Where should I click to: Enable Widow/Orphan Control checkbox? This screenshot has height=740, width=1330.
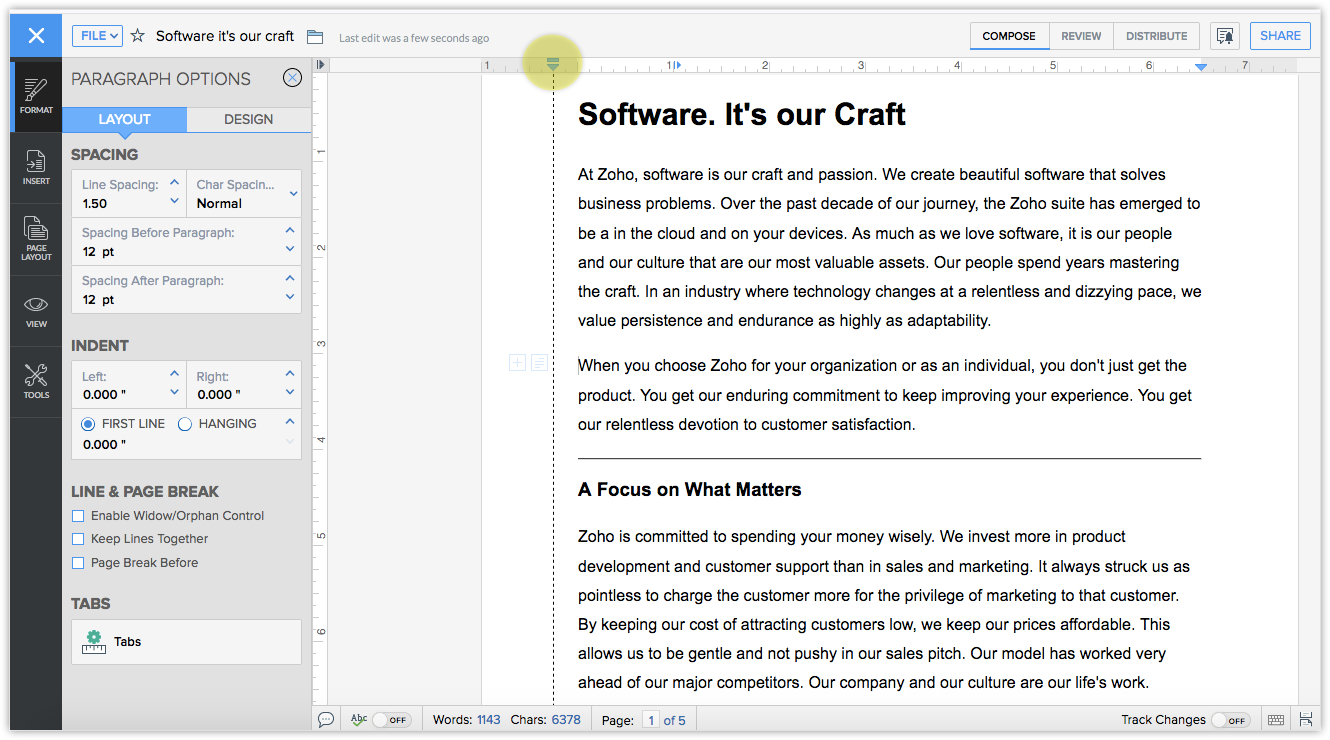(x=78, y=516)
